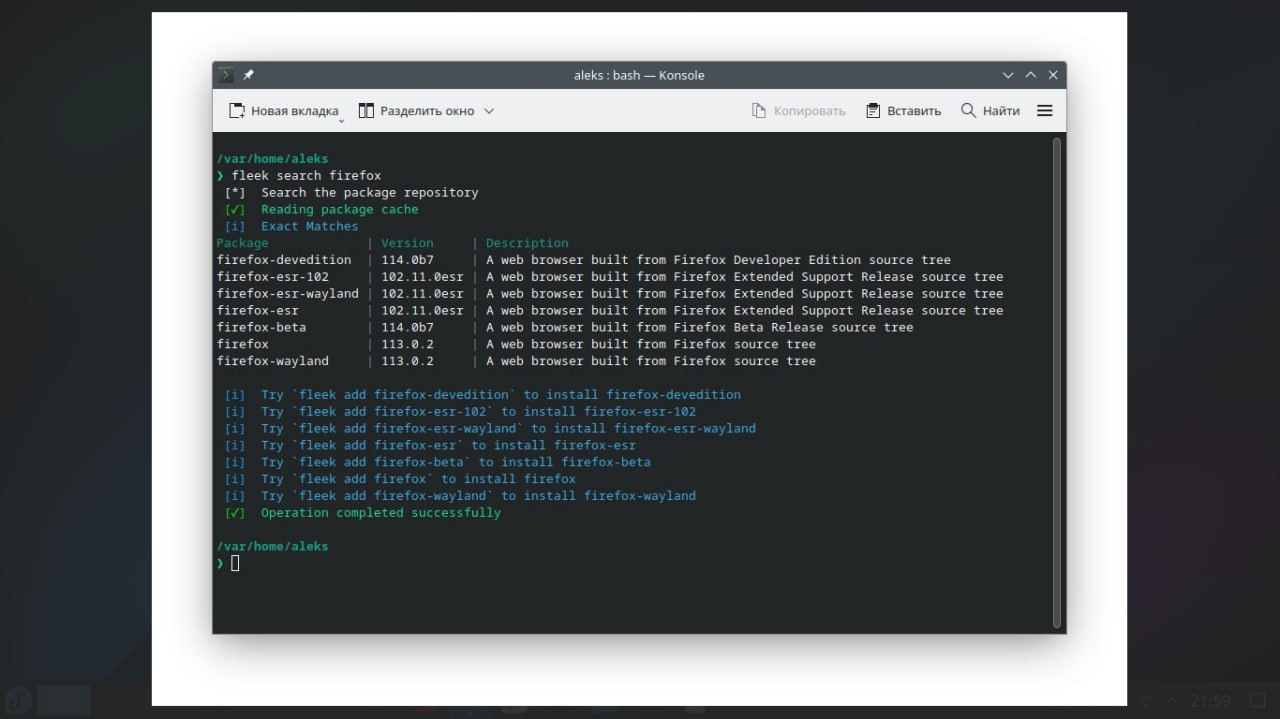Click the 'fleek search firefox' command text

pyautogui.click(x=306, y=175)
